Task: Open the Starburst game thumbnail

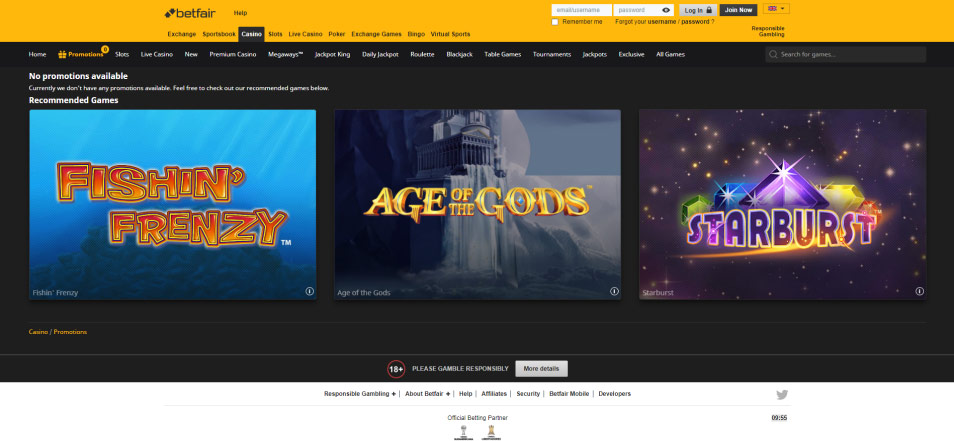Action: (782, 204)
